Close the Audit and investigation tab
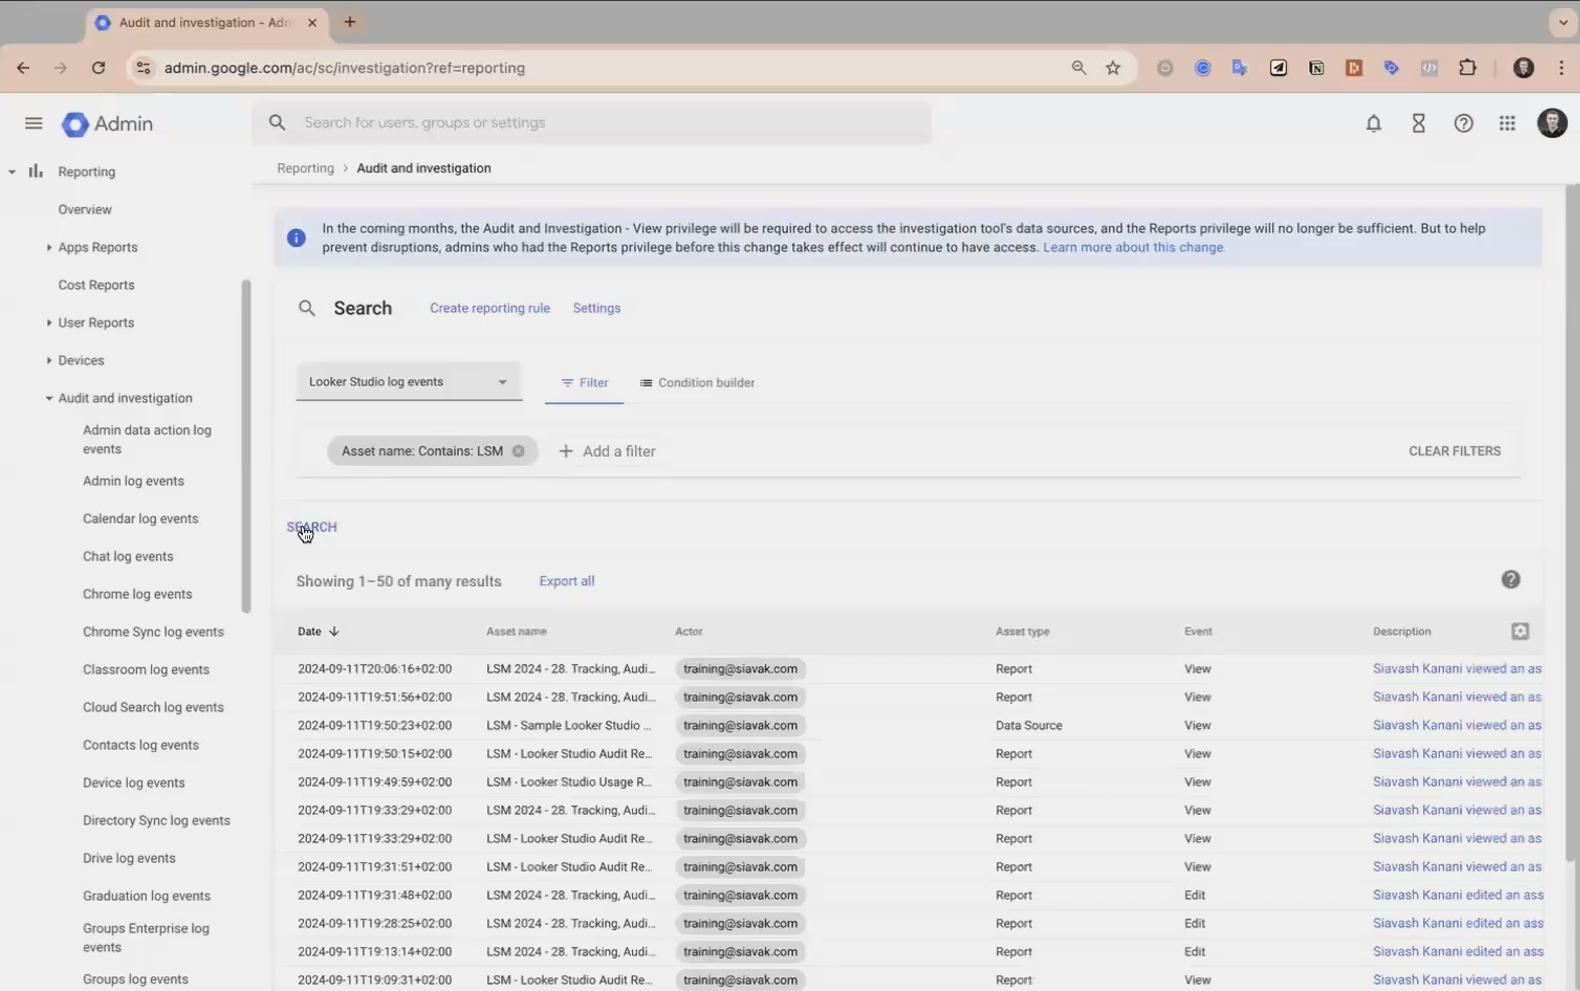The image size is (1580, 991). [312, 22]
